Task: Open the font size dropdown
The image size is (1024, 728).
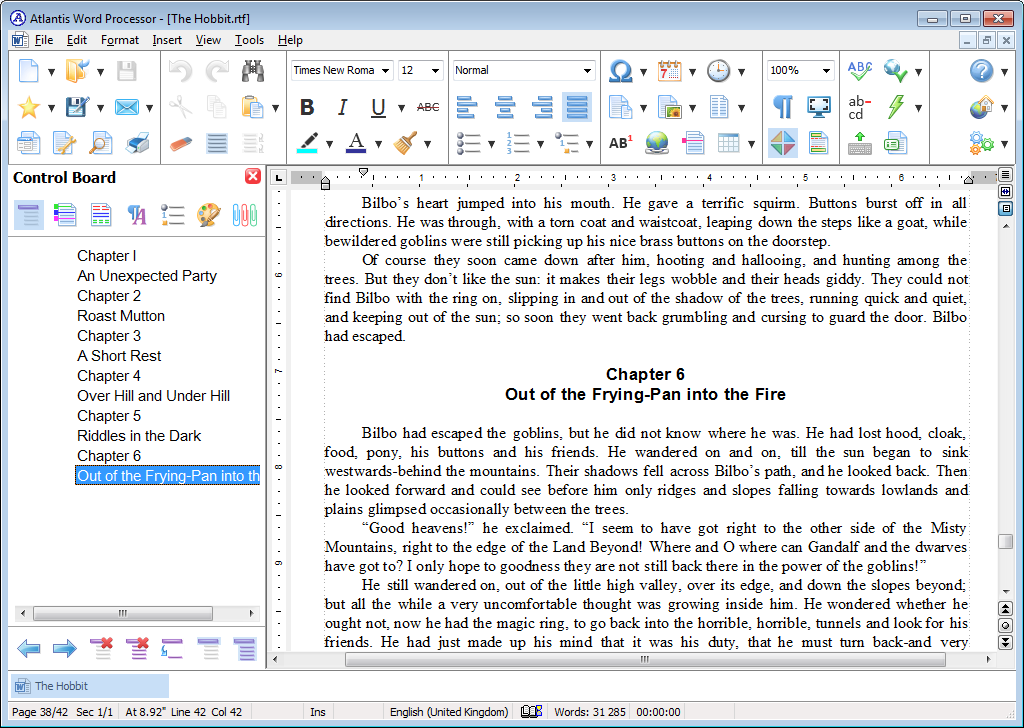Action: pos(435,71)
